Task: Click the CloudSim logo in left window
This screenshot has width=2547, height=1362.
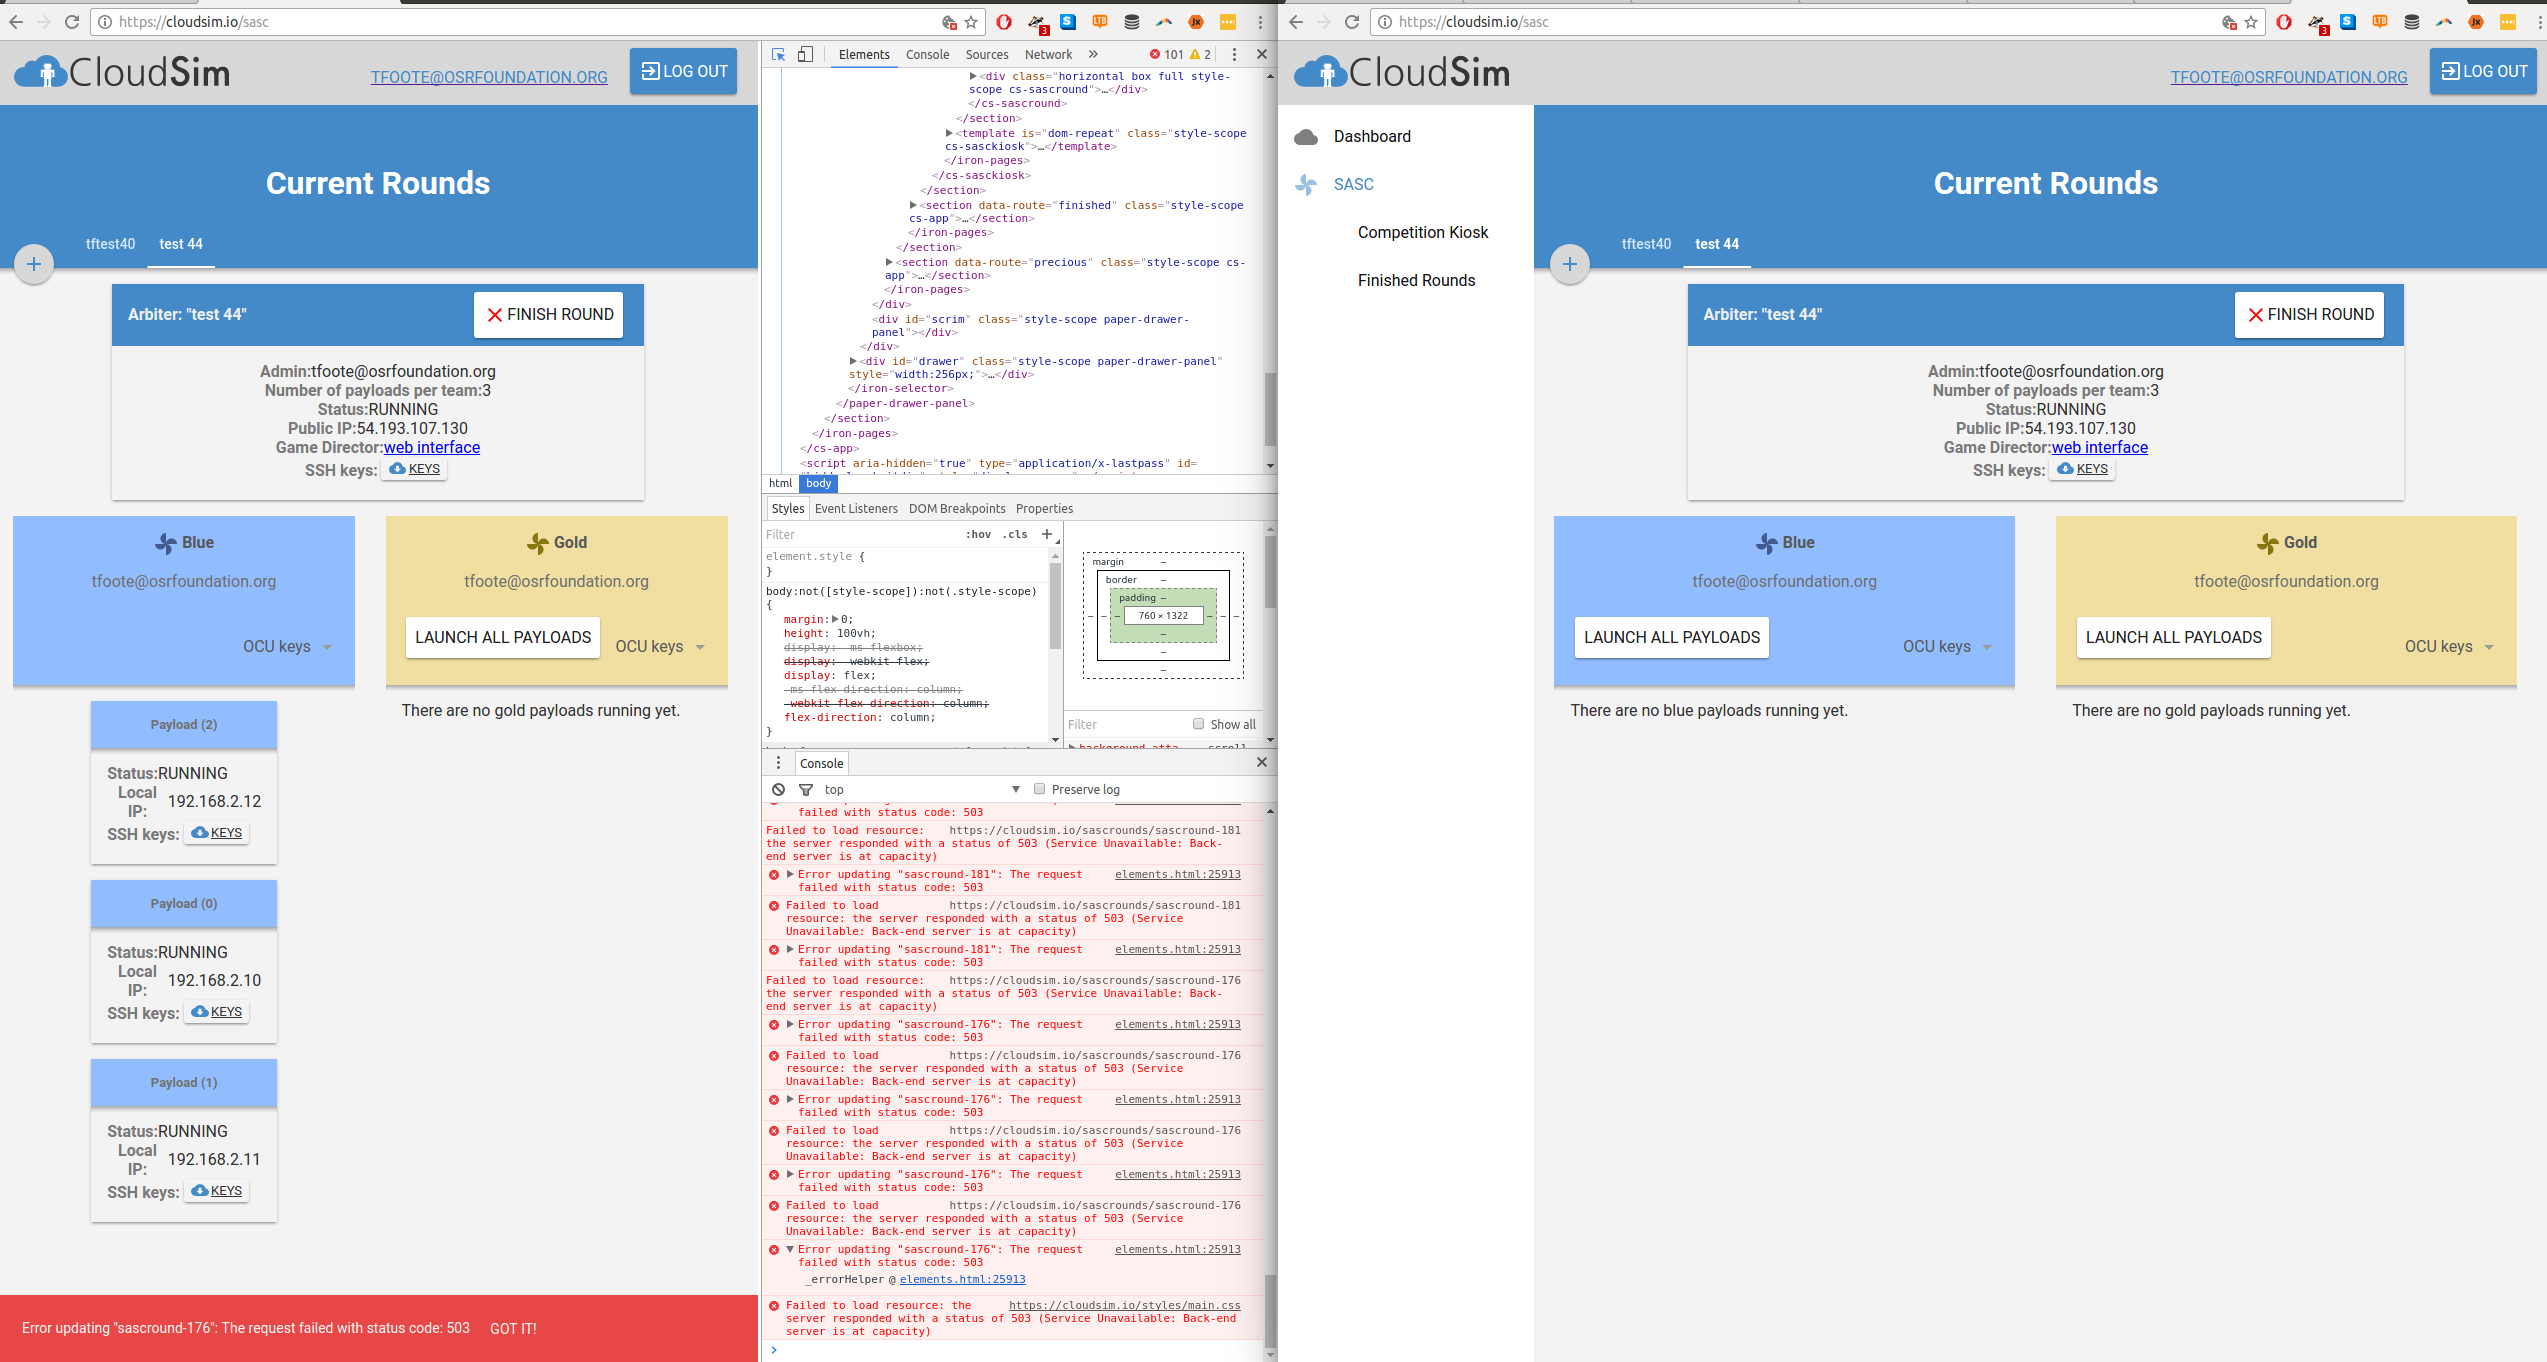Action: click(x=122, y=72)
